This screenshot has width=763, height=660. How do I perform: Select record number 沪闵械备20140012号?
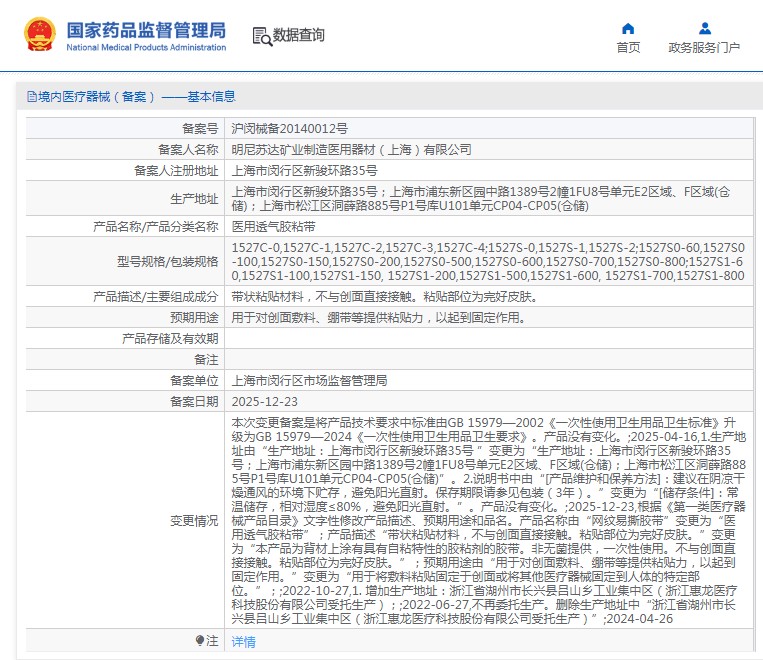coord(290,128)
